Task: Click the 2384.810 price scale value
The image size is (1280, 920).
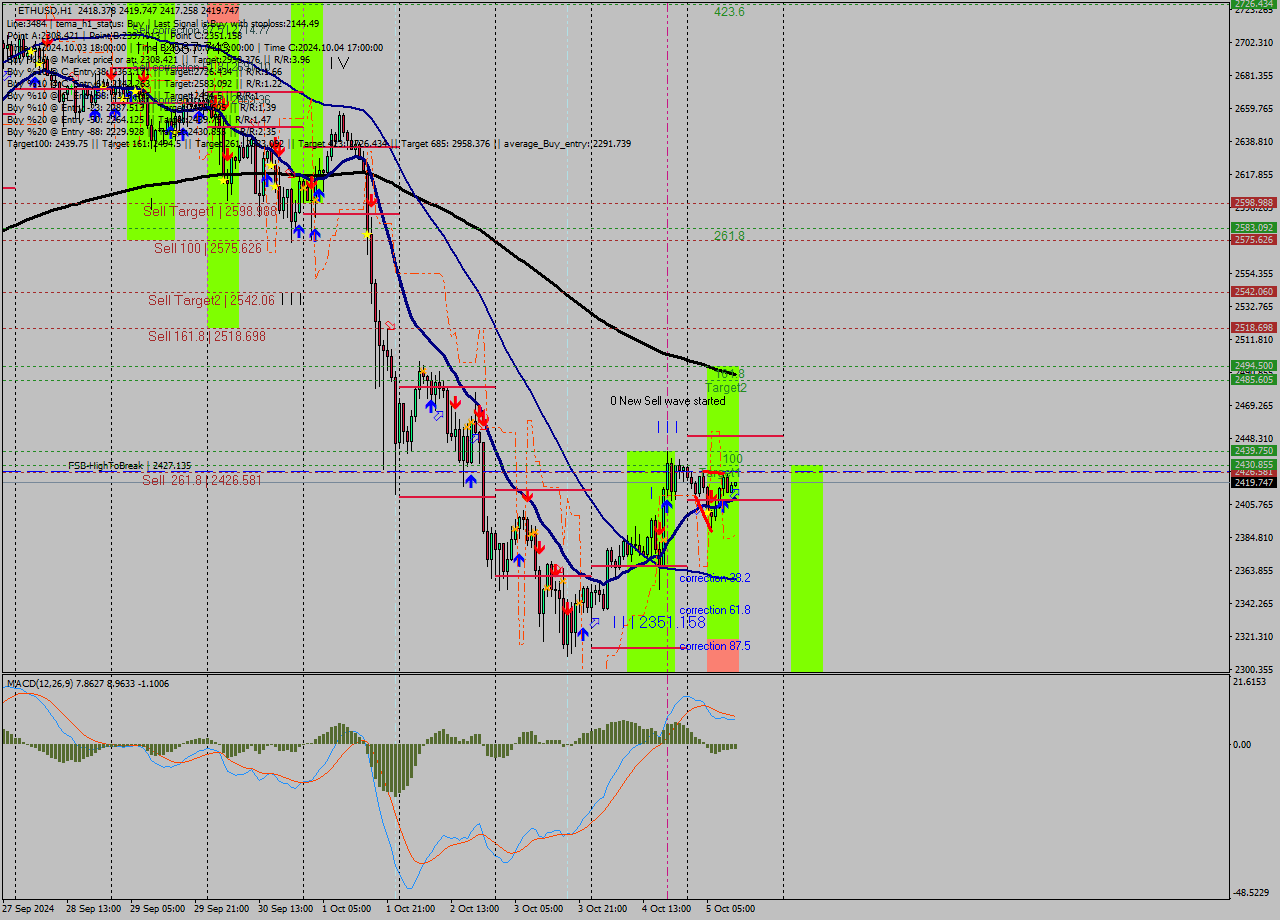Action: coord(1254,538)
